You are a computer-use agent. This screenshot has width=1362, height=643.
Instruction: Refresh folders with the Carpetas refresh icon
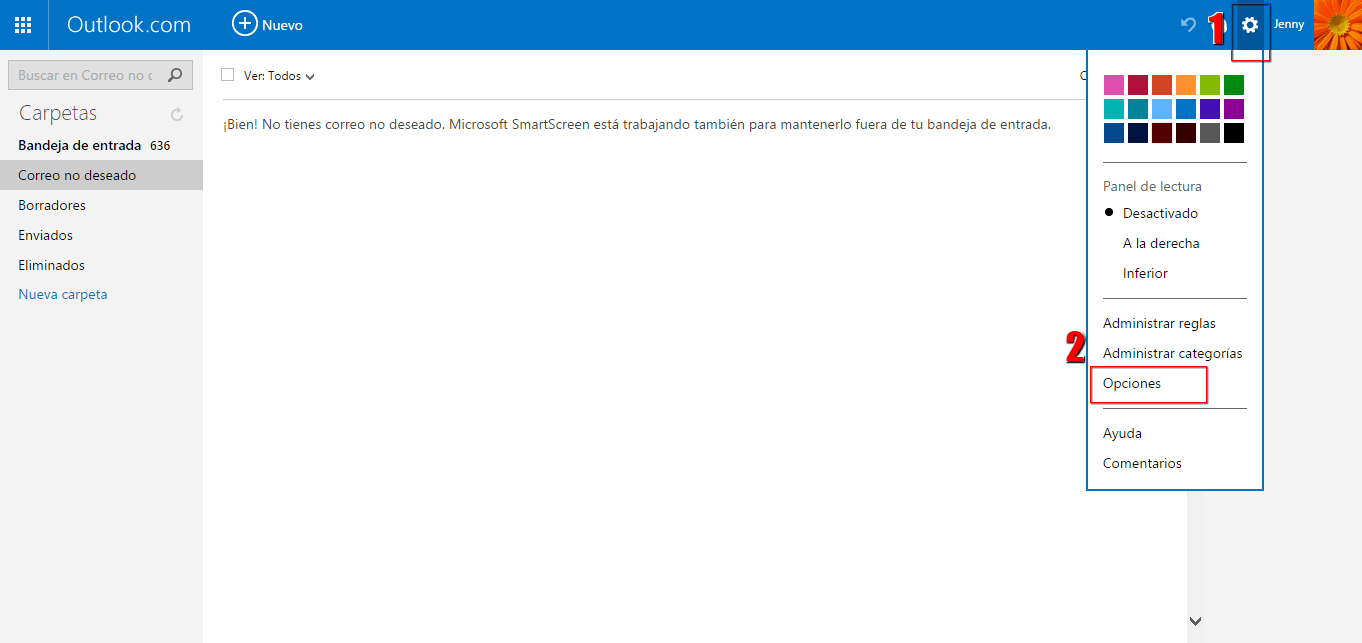[177, 114]
